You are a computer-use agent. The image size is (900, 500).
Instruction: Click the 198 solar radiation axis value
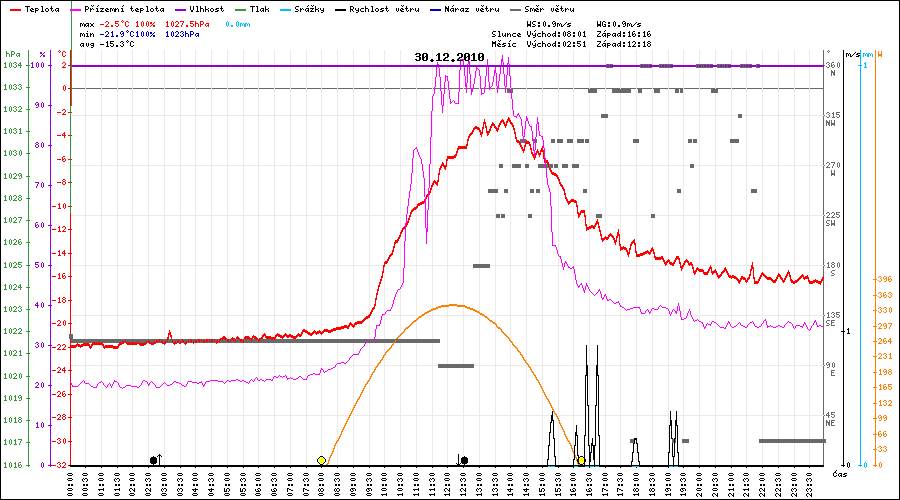[x=885, y=372]
